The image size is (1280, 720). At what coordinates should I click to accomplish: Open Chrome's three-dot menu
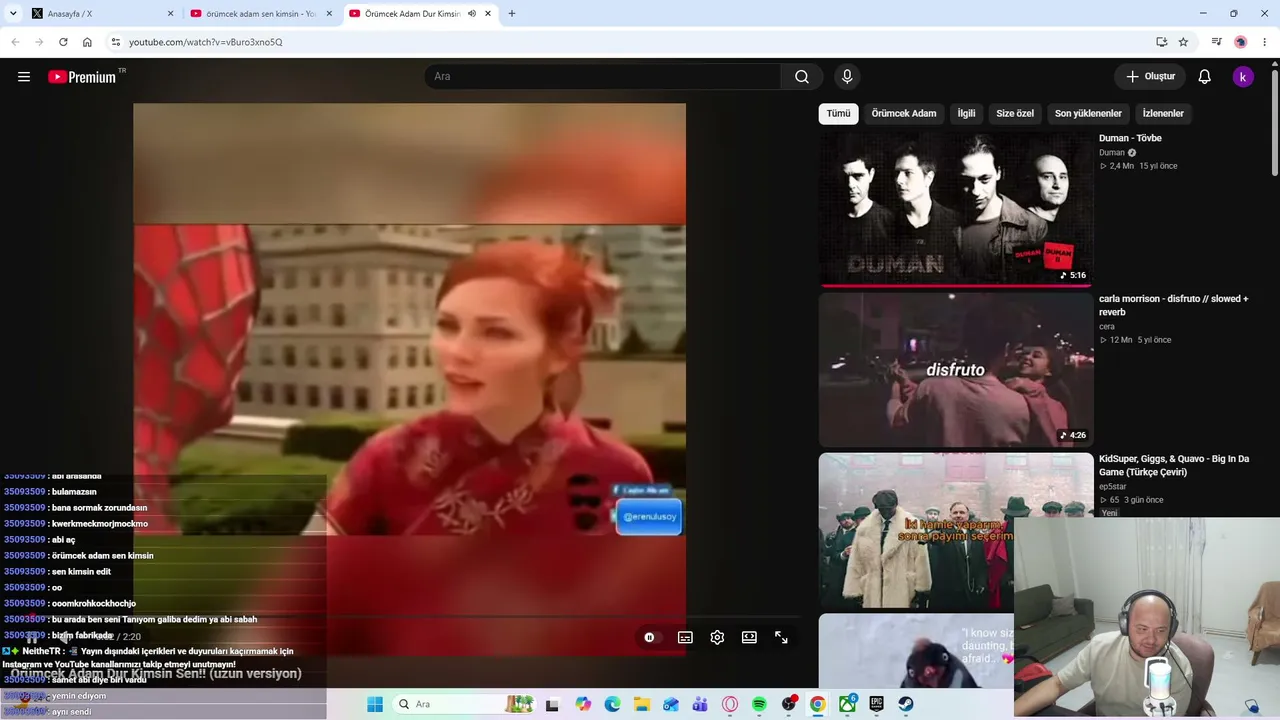[1265, 42]
